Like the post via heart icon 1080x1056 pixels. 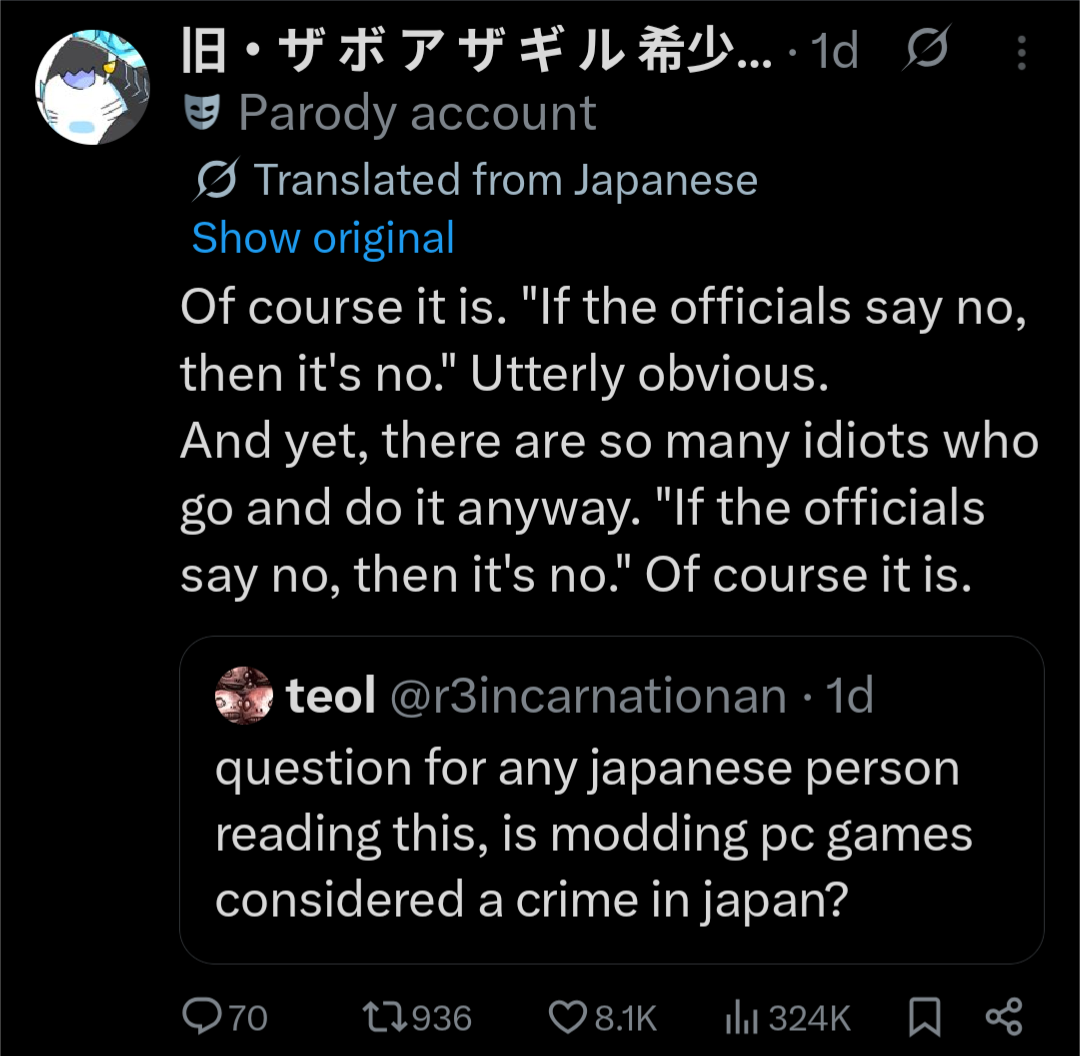tap(566, 1017)
